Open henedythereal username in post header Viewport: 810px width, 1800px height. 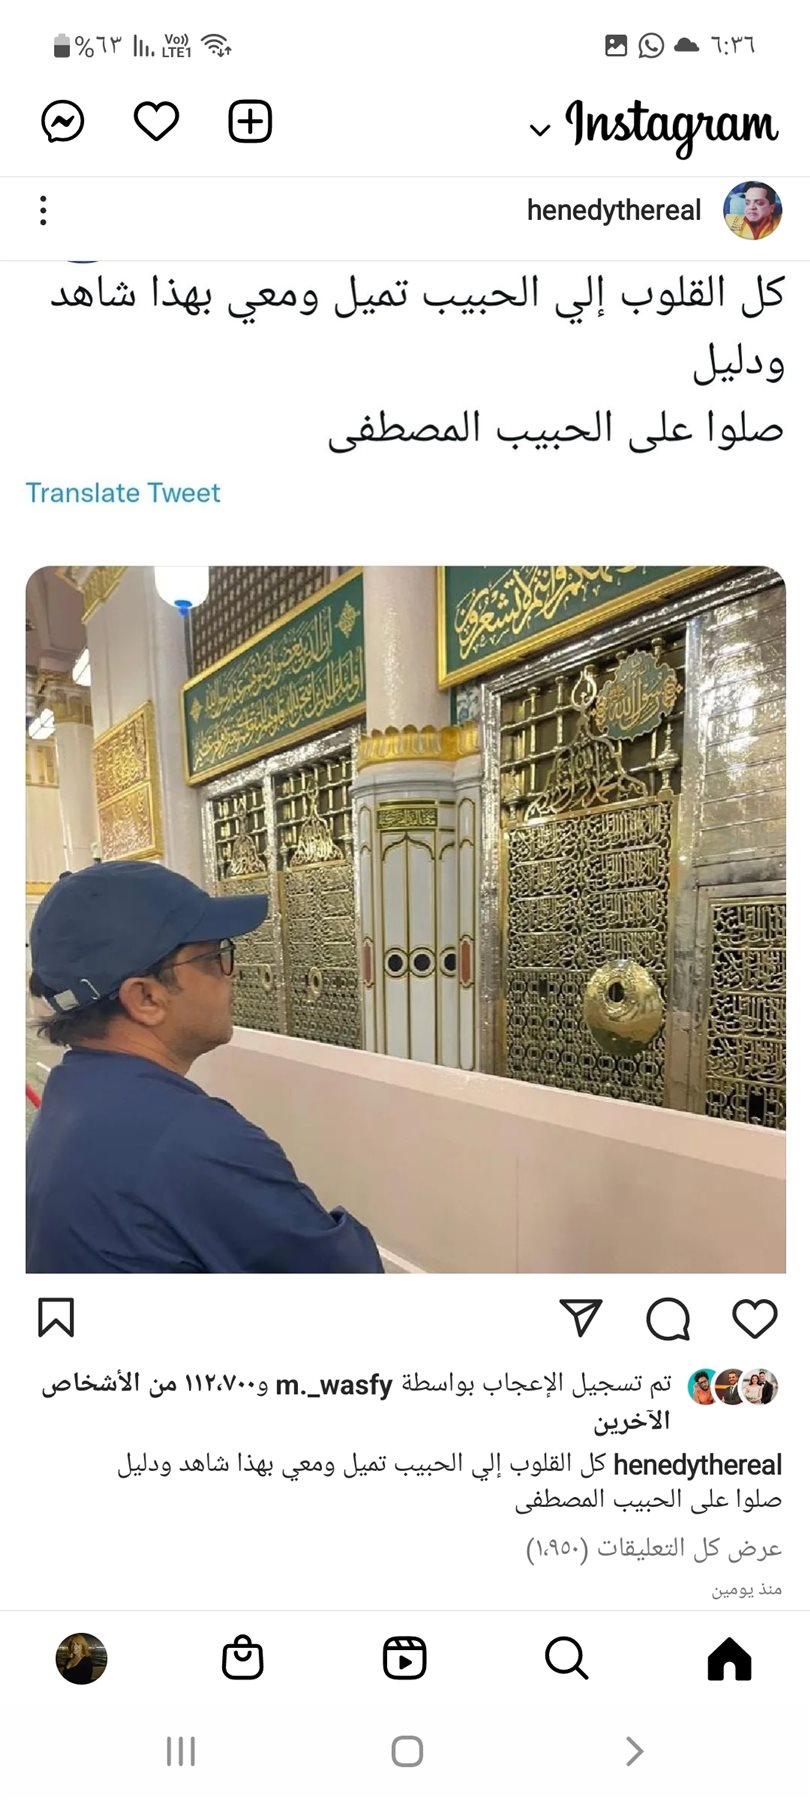tap(614, 210)
